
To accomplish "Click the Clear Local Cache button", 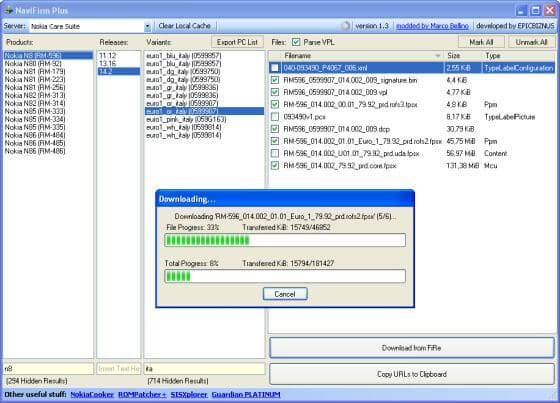I will tap(184, 26).
